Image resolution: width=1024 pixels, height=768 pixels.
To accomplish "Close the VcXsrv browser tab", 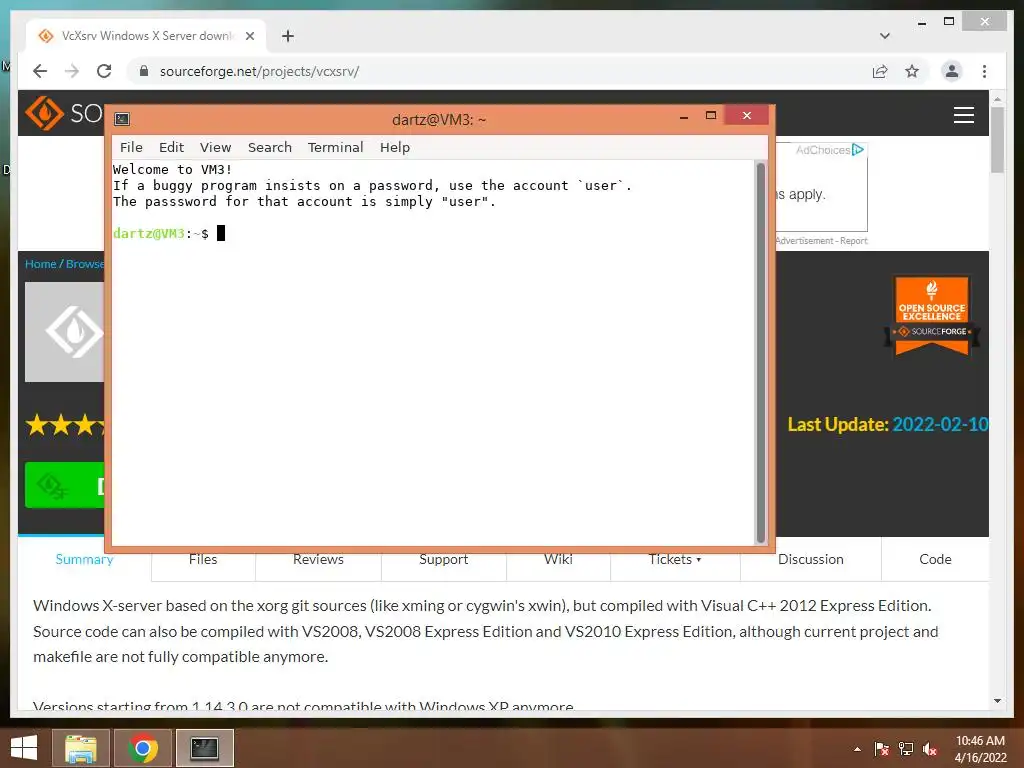I will pyautogui.click(x=249, y=36).
